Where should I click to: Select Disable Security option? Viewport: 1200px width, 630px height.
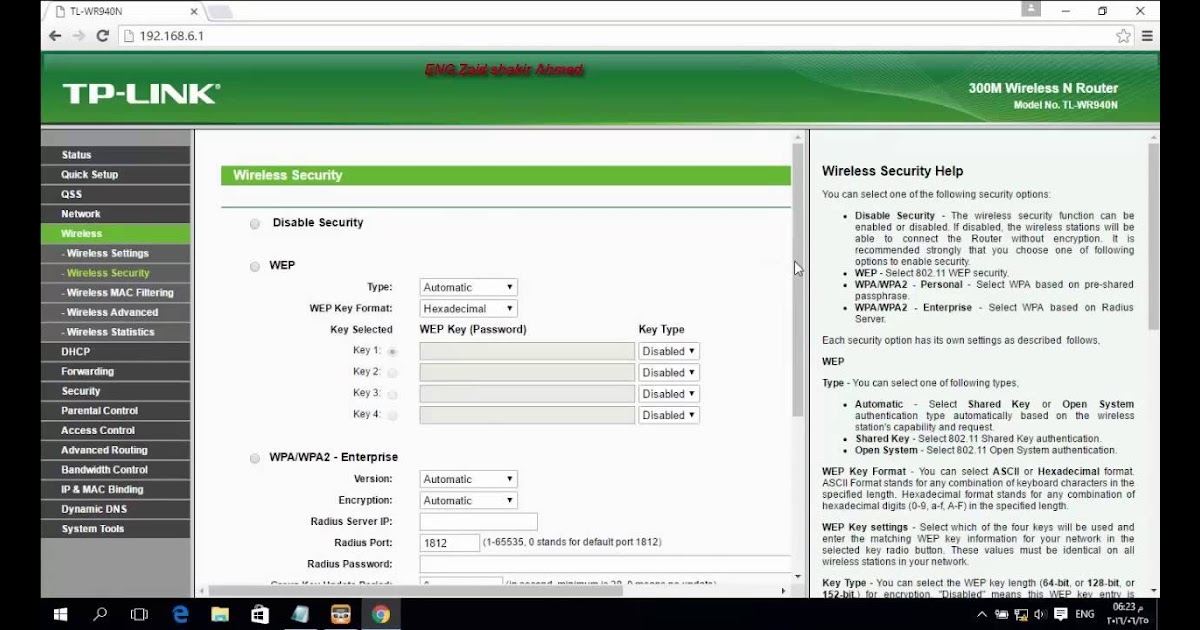tap(255, 224)
